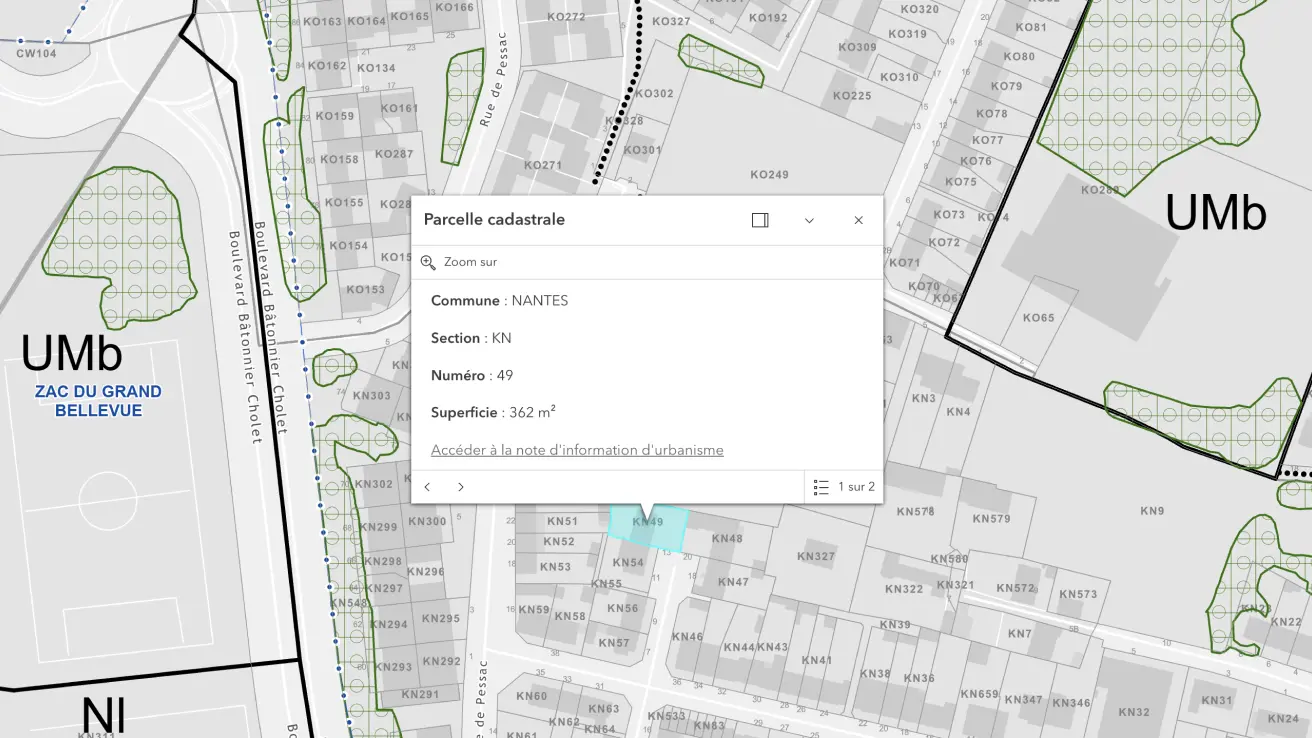Select parcel KO271 on the map
Image resolution: width=1312 pixels, height=738 pixels.
coord(543,165)
